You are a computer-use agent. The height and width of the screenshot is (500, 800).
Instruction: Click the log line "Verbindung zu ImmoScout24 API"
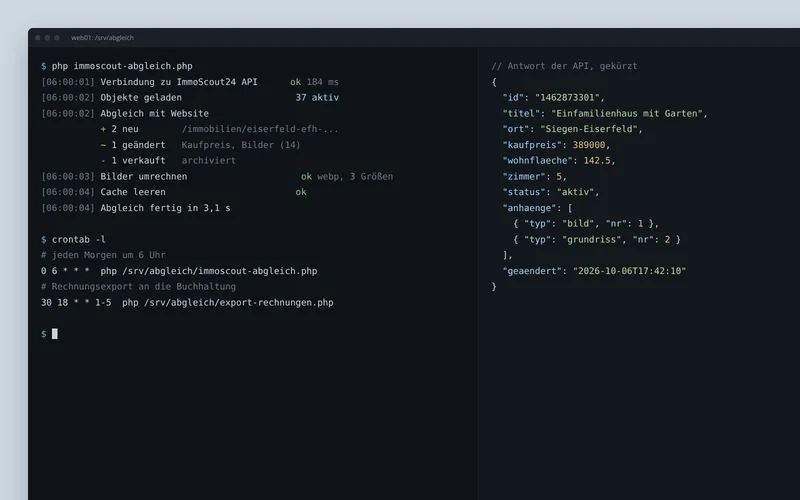[x=179, y=82]
